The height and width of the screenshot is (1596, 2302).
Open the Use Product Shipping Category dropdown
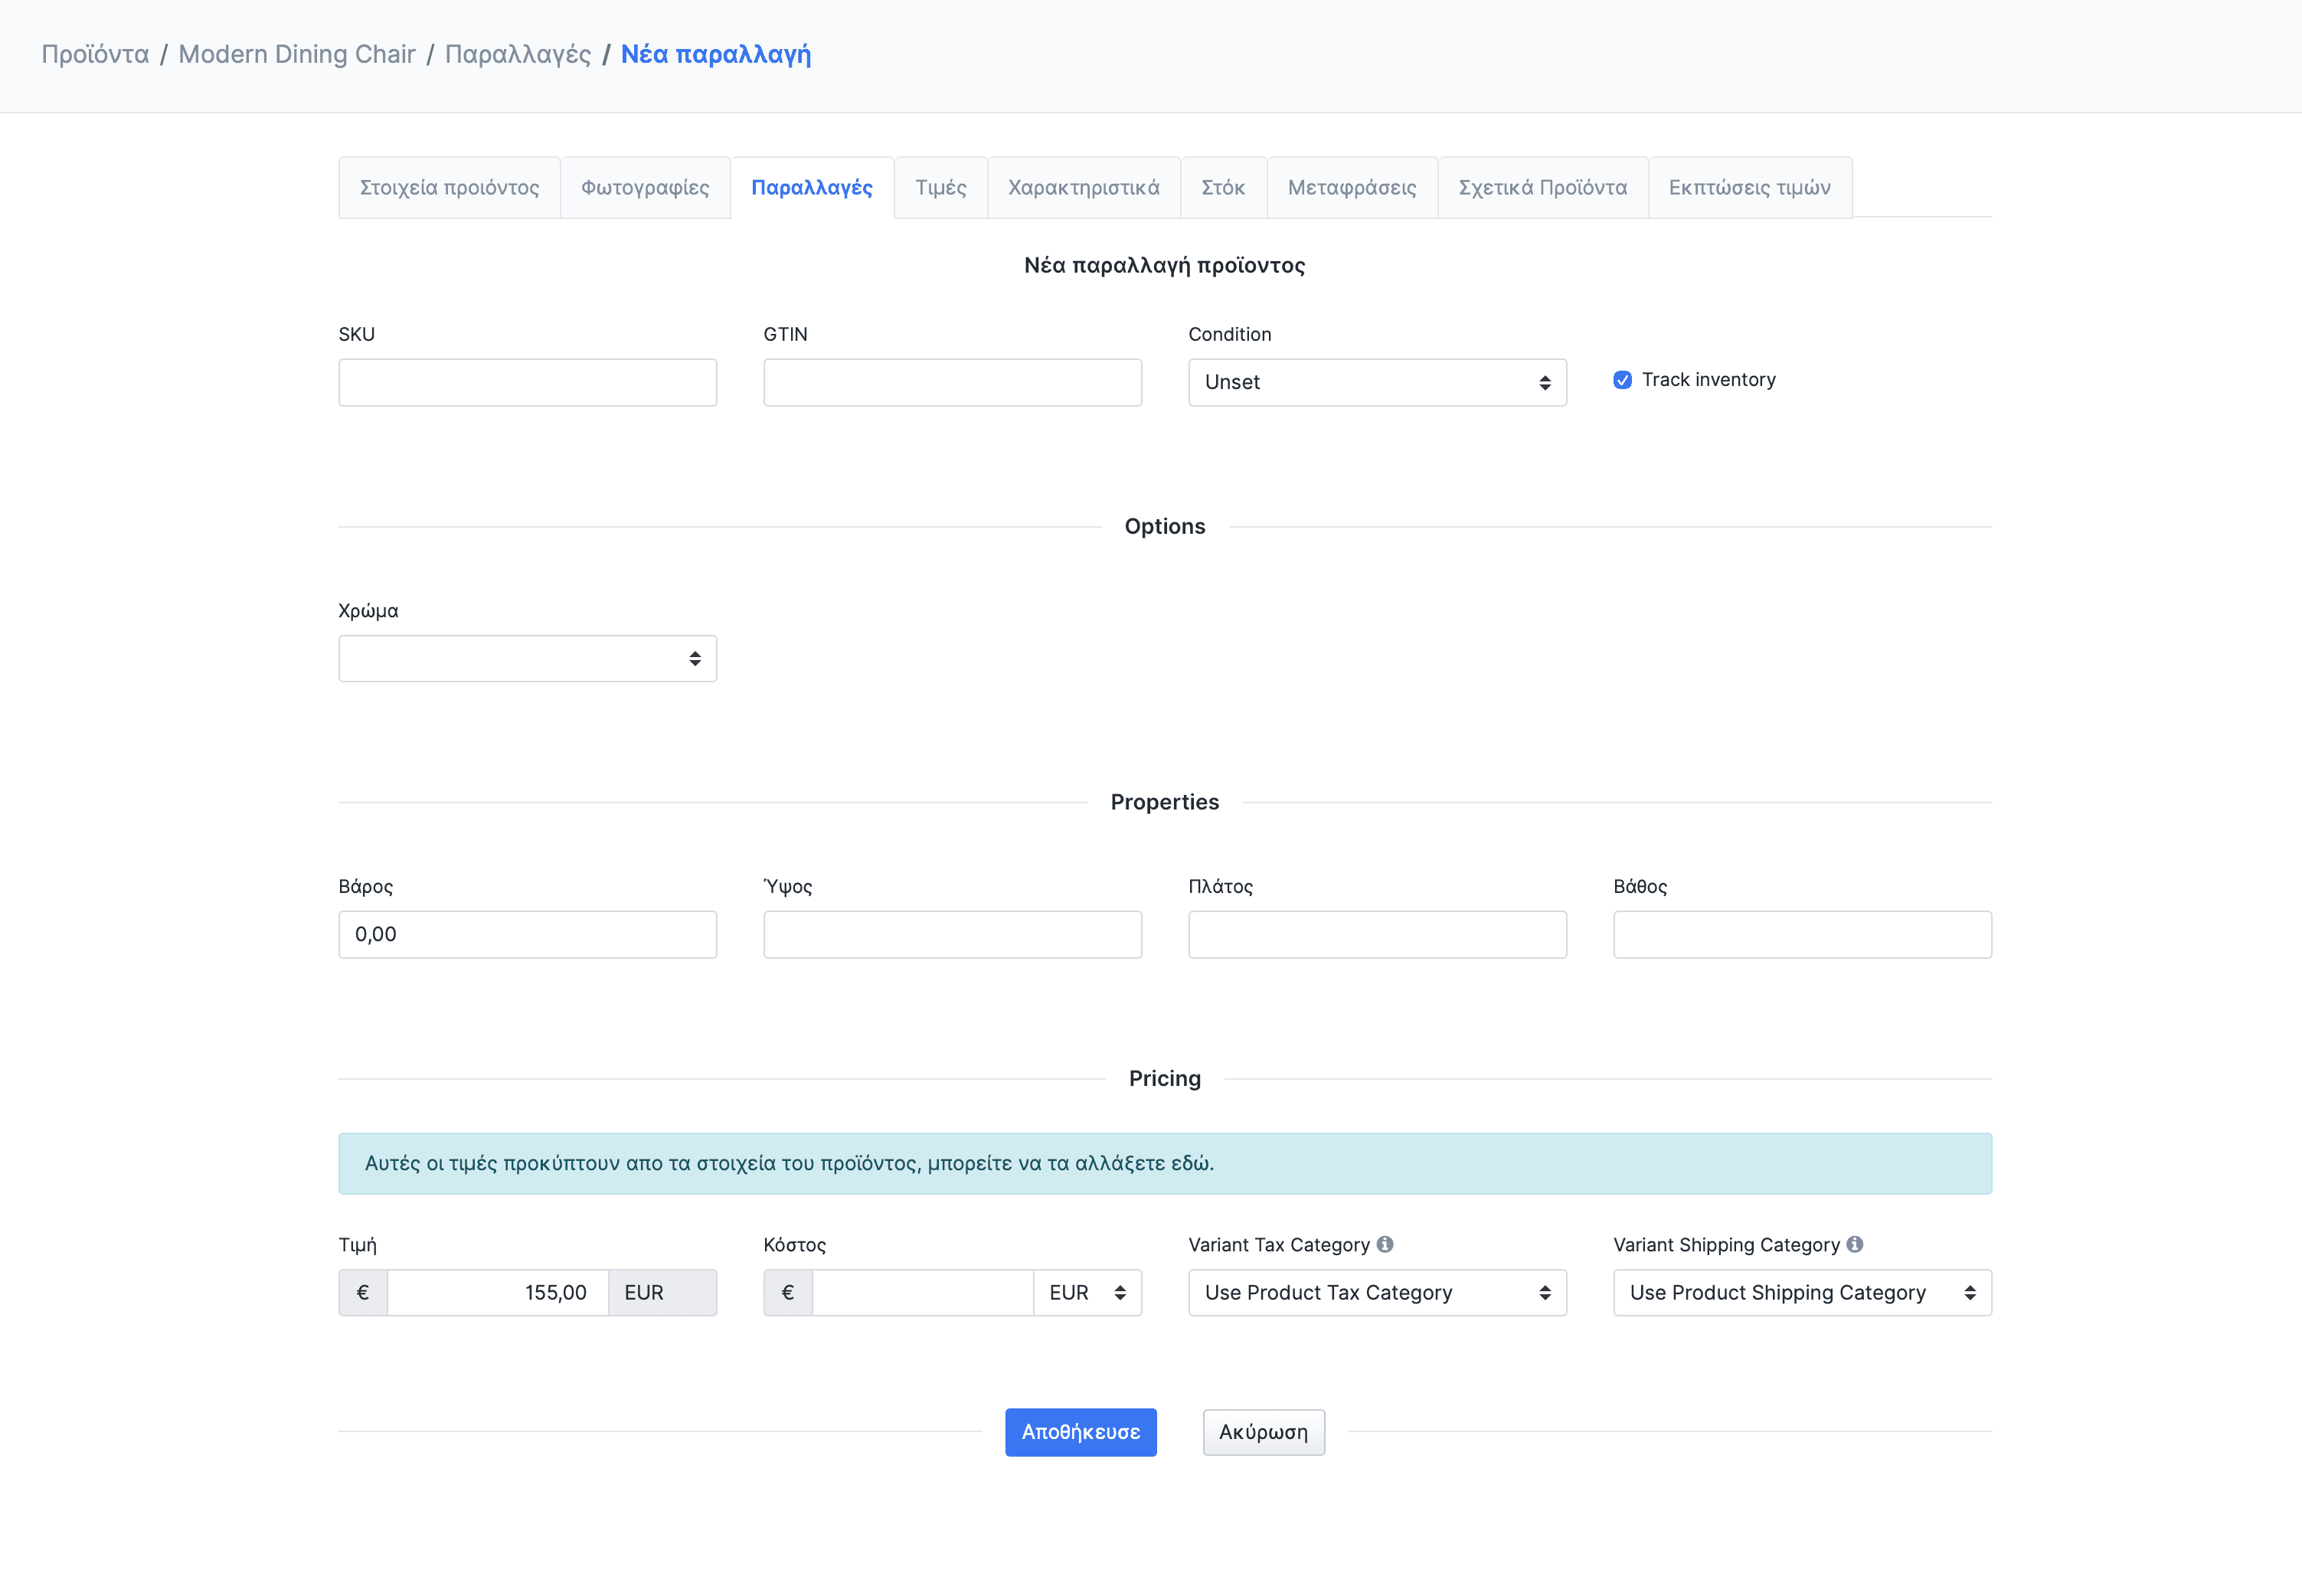pos(1801,1292)
